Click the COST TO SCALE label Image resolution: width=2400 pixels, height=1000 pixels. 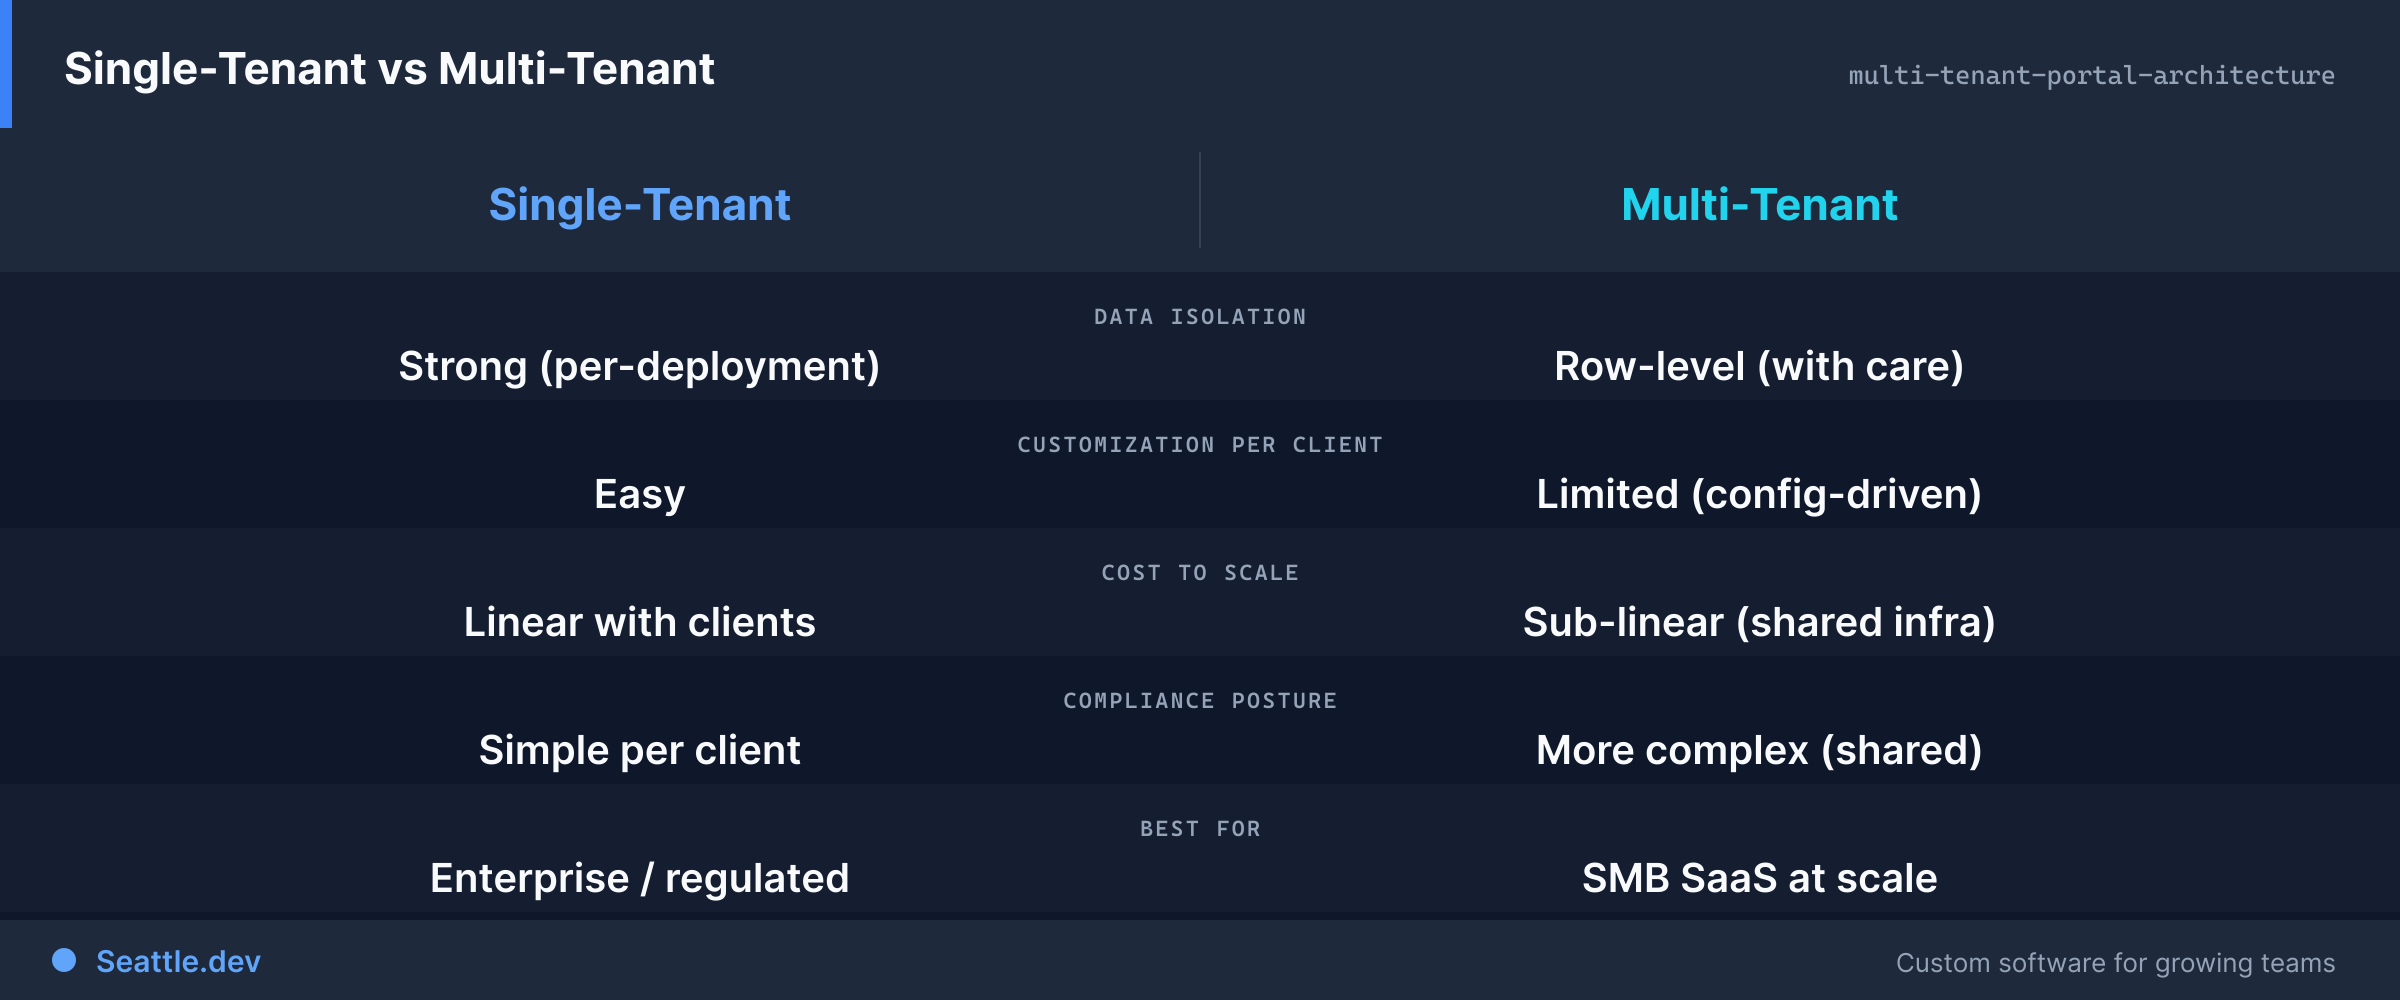point(1200,573)
